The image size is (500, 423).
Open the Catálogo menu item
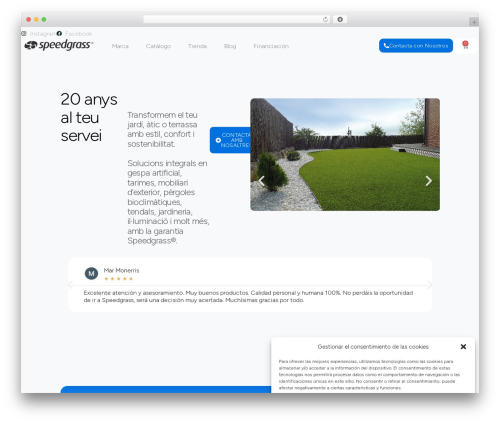(x=158, y=46)
